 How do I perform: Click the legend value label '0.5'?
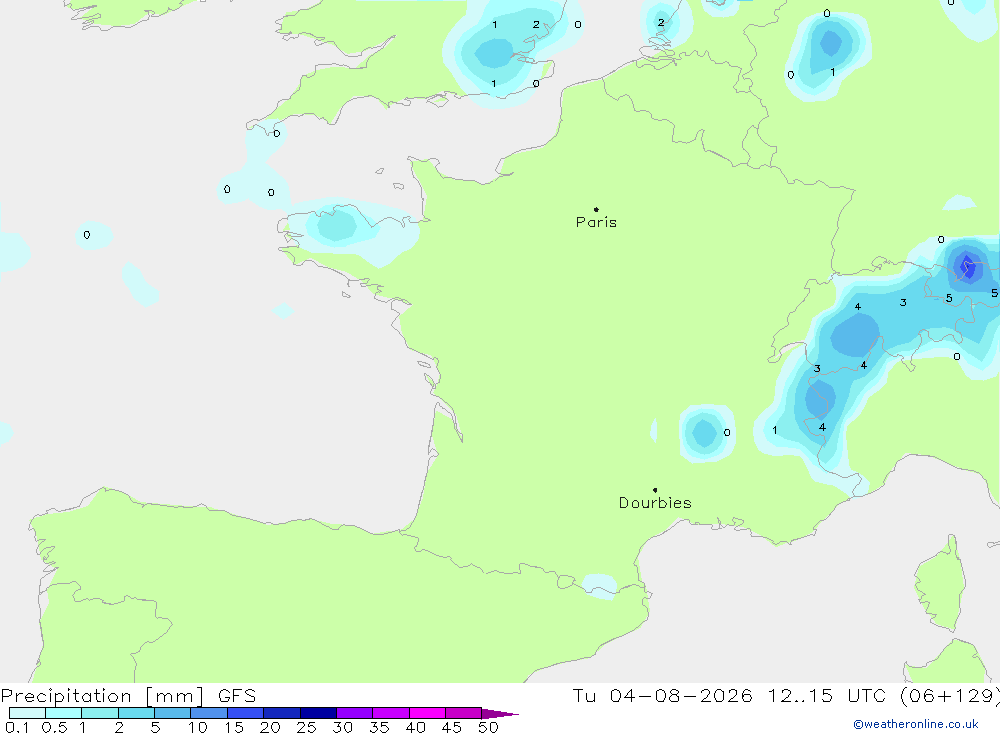click(54, 727)
